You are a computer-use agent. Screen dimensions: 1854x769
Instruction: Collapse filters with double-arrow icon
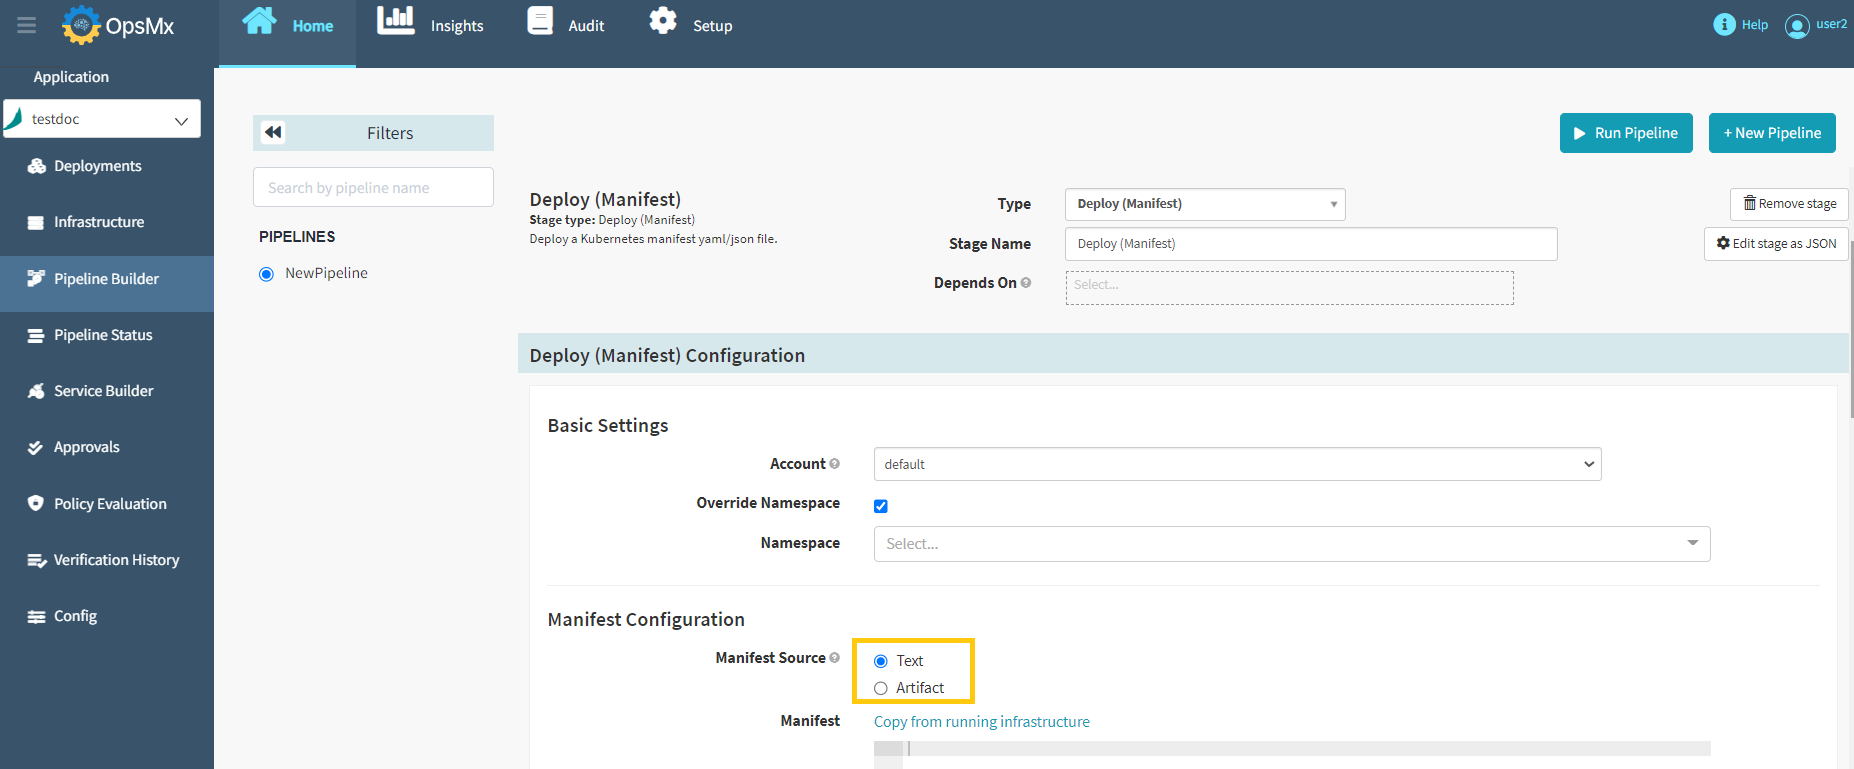click(273, 132)
